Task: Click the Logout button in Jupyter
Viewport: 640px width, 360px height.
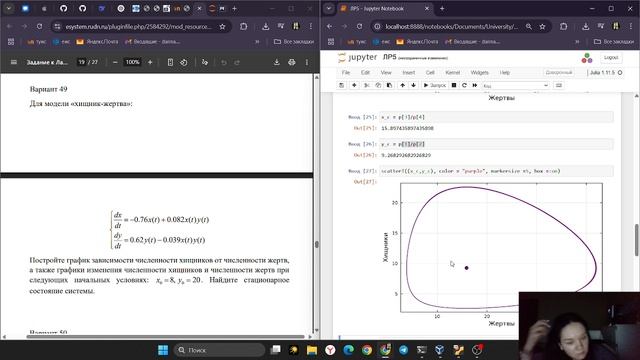Action: pyautogui.click(x=611, y=58)
